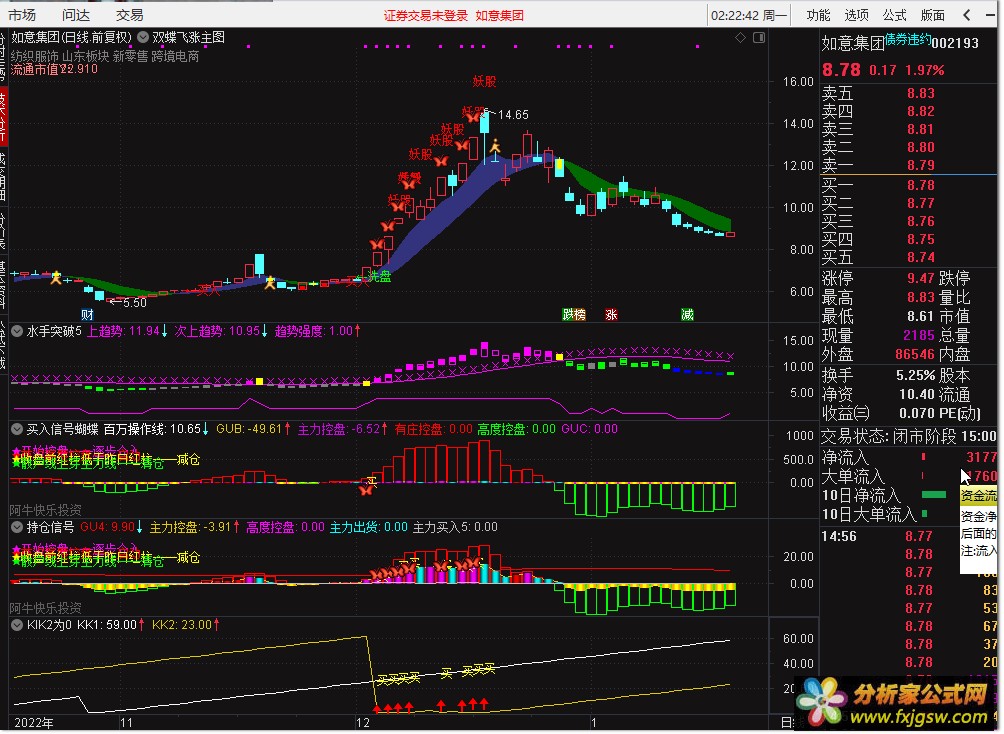The image size is (1004, 734).
Task: Click the 流通市值 22.910 label
Action: click(54, 69)
